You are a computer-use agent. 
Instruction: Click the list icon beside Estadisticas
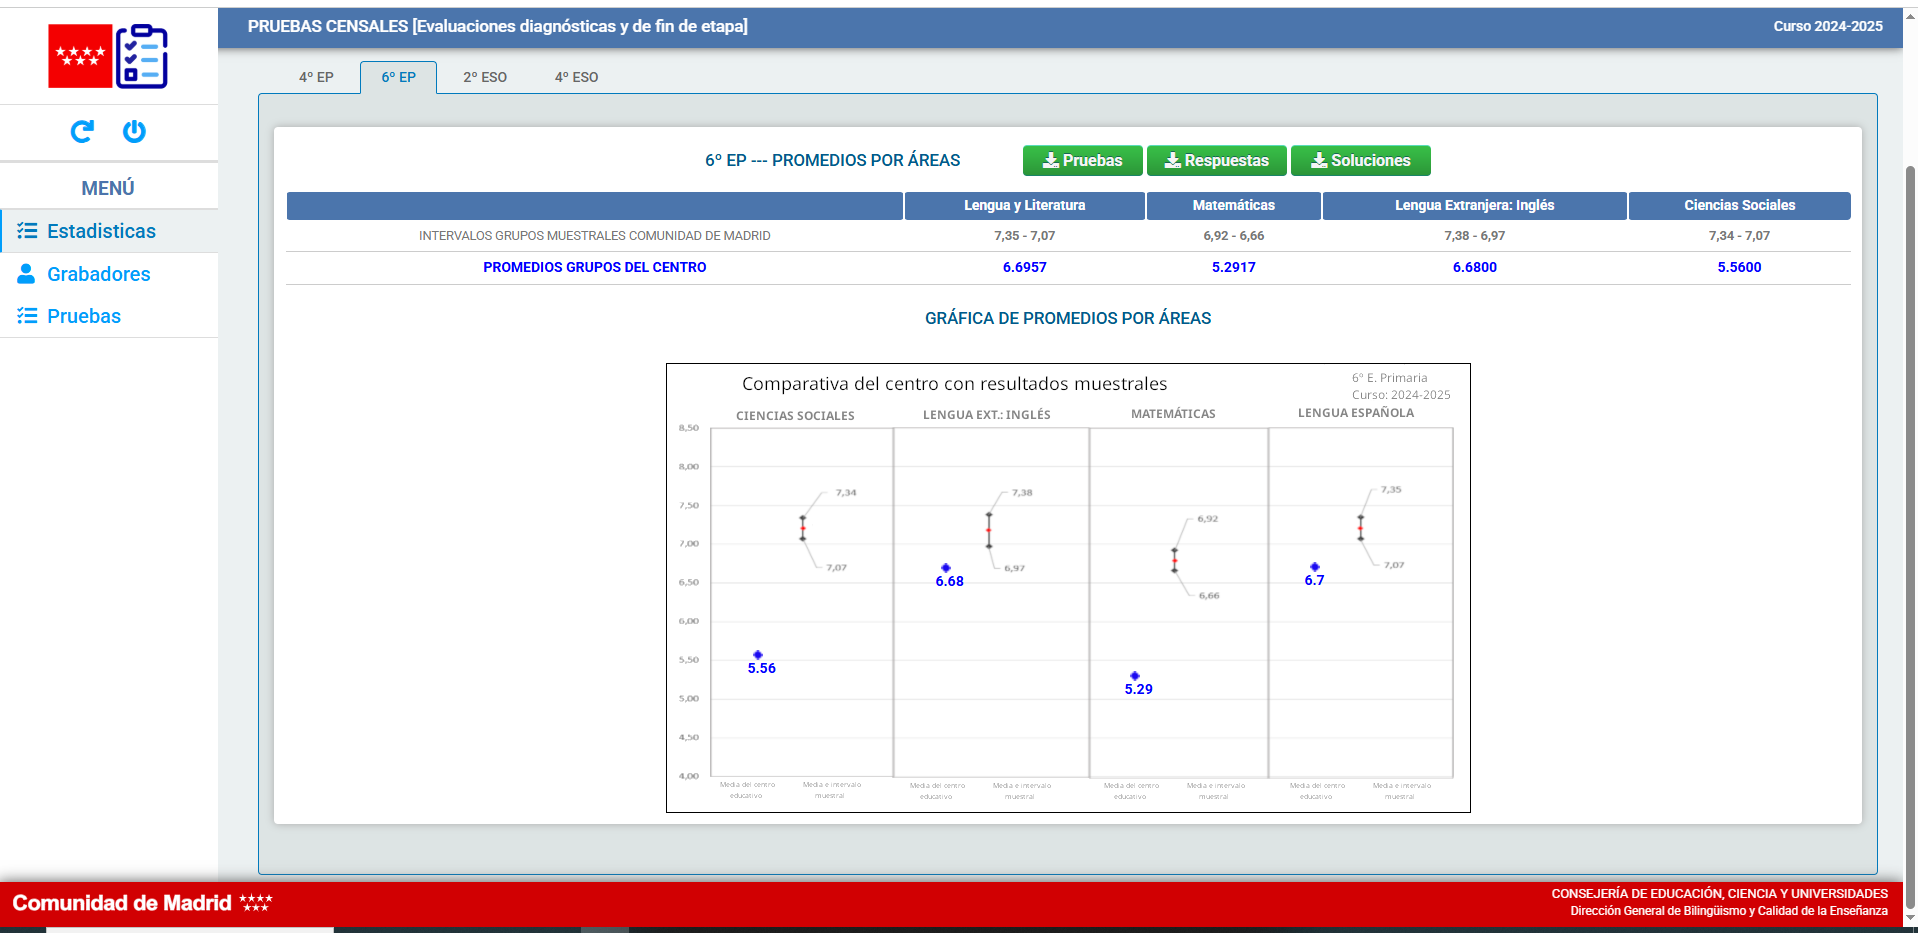[x=27, y=231]
